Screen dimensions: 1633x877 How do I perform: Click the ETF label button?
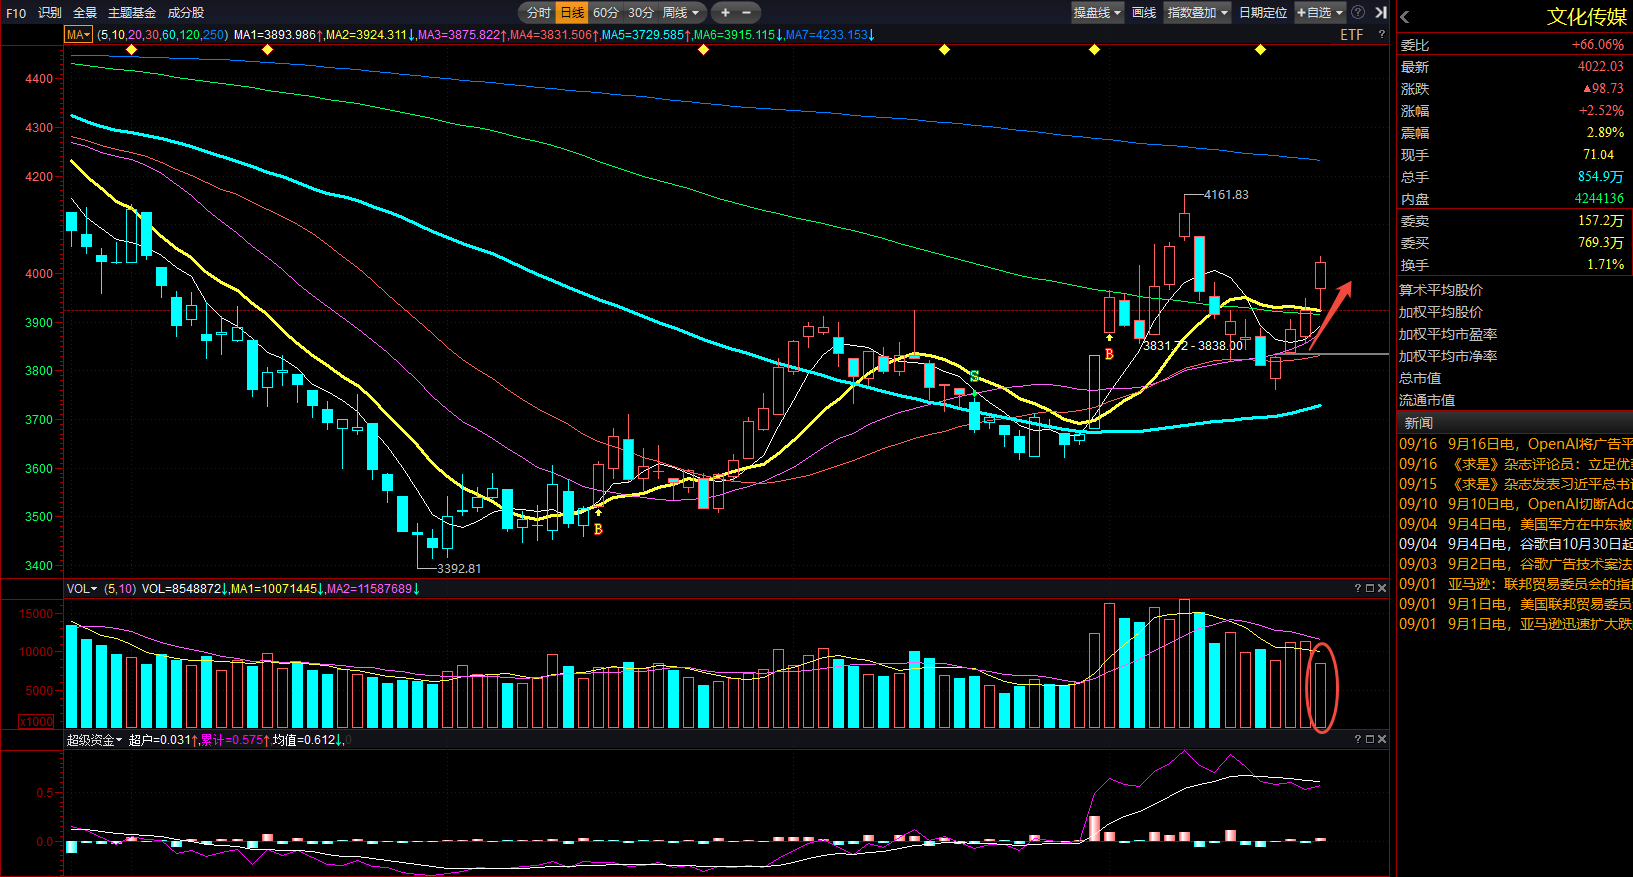[x=1352, y=34]
